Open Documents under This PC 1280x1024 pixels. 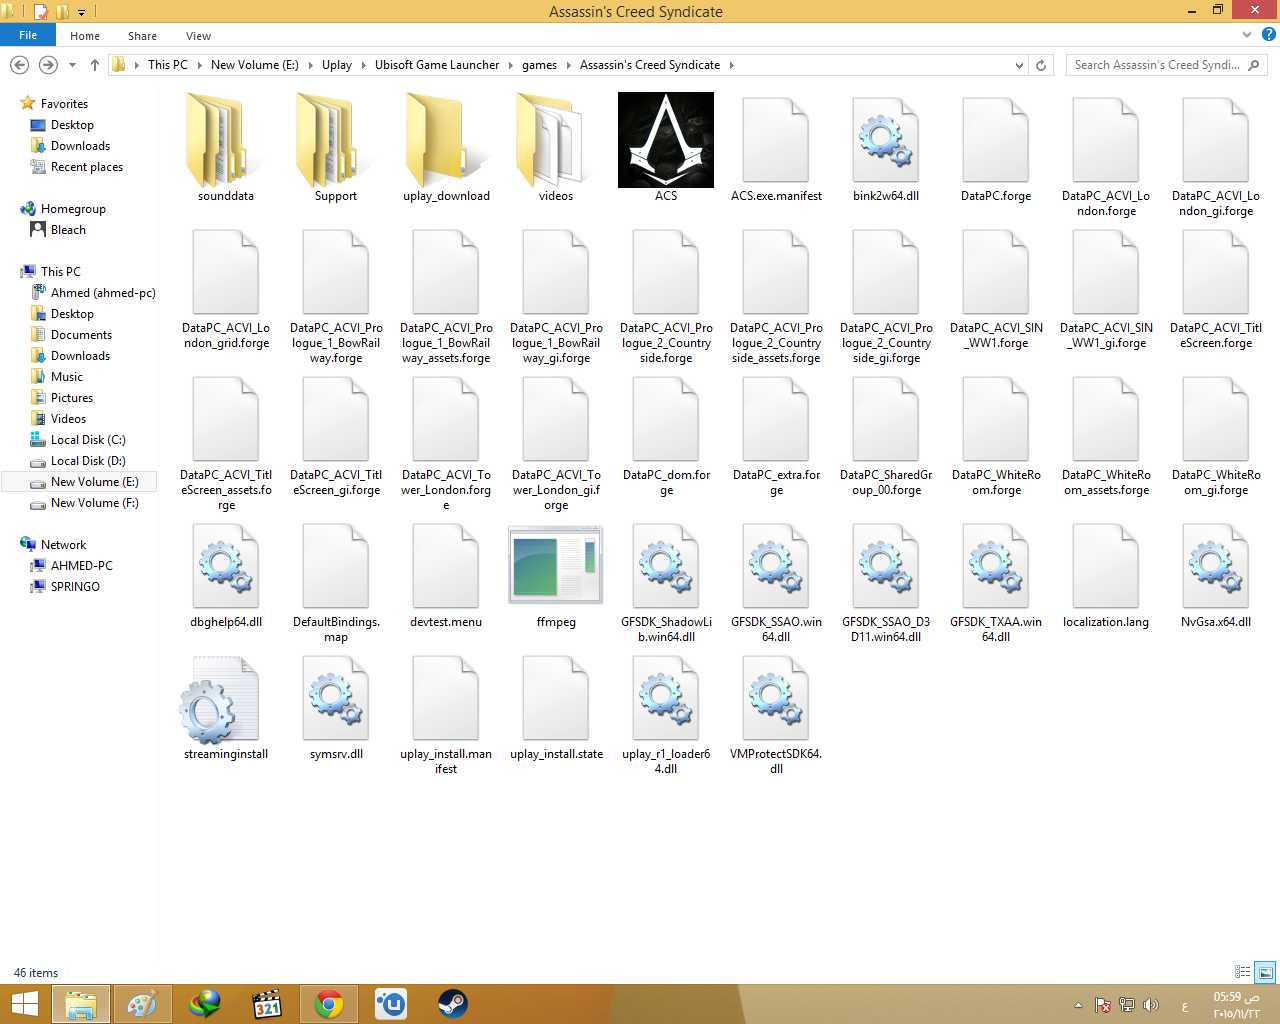click(81, 335)
